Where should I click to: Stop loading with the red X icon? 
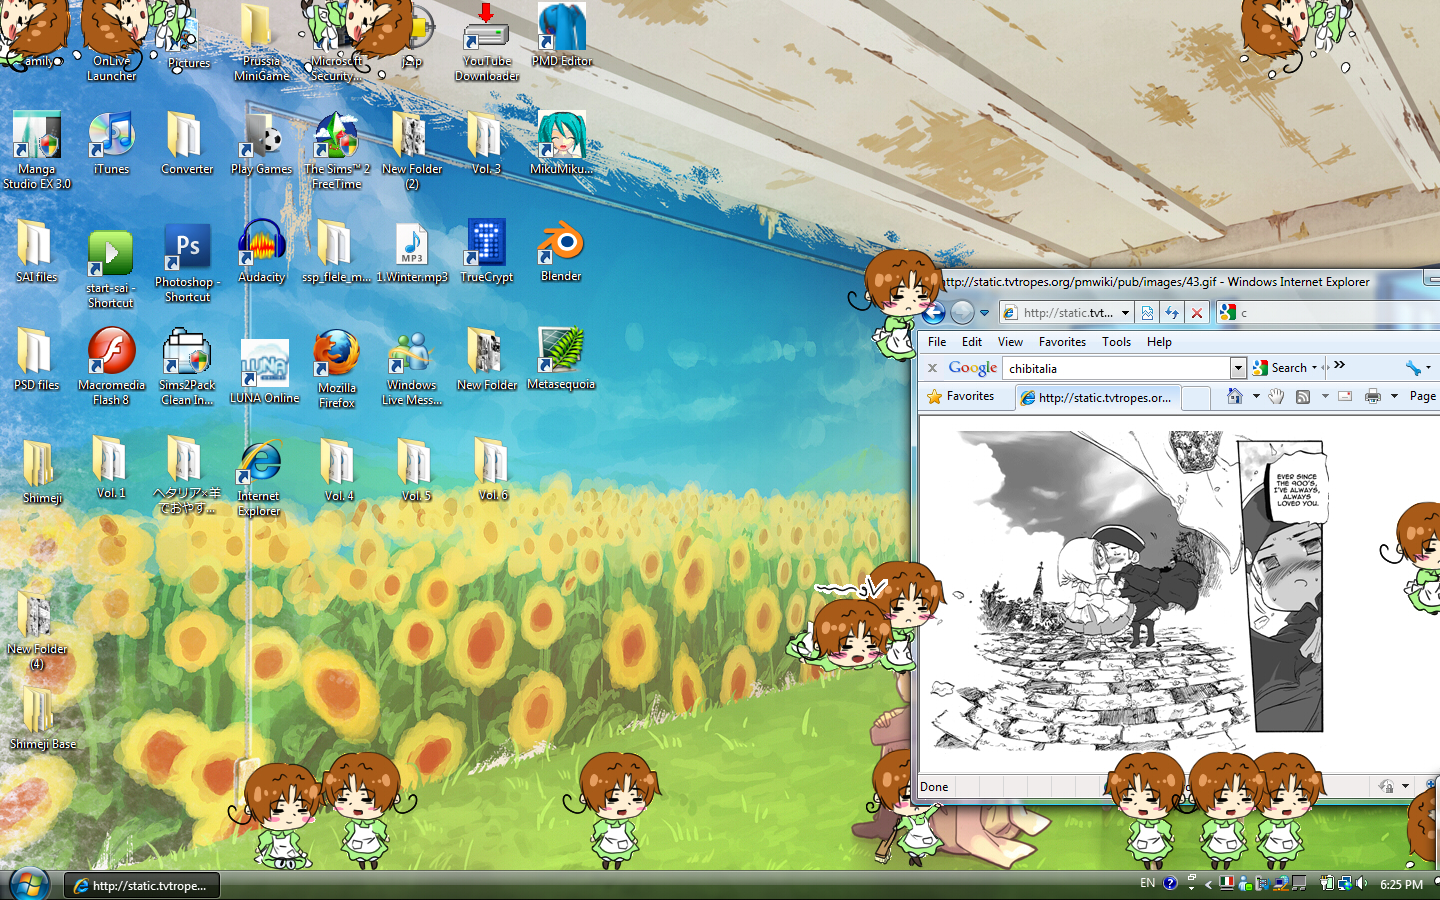[1197, 312]
